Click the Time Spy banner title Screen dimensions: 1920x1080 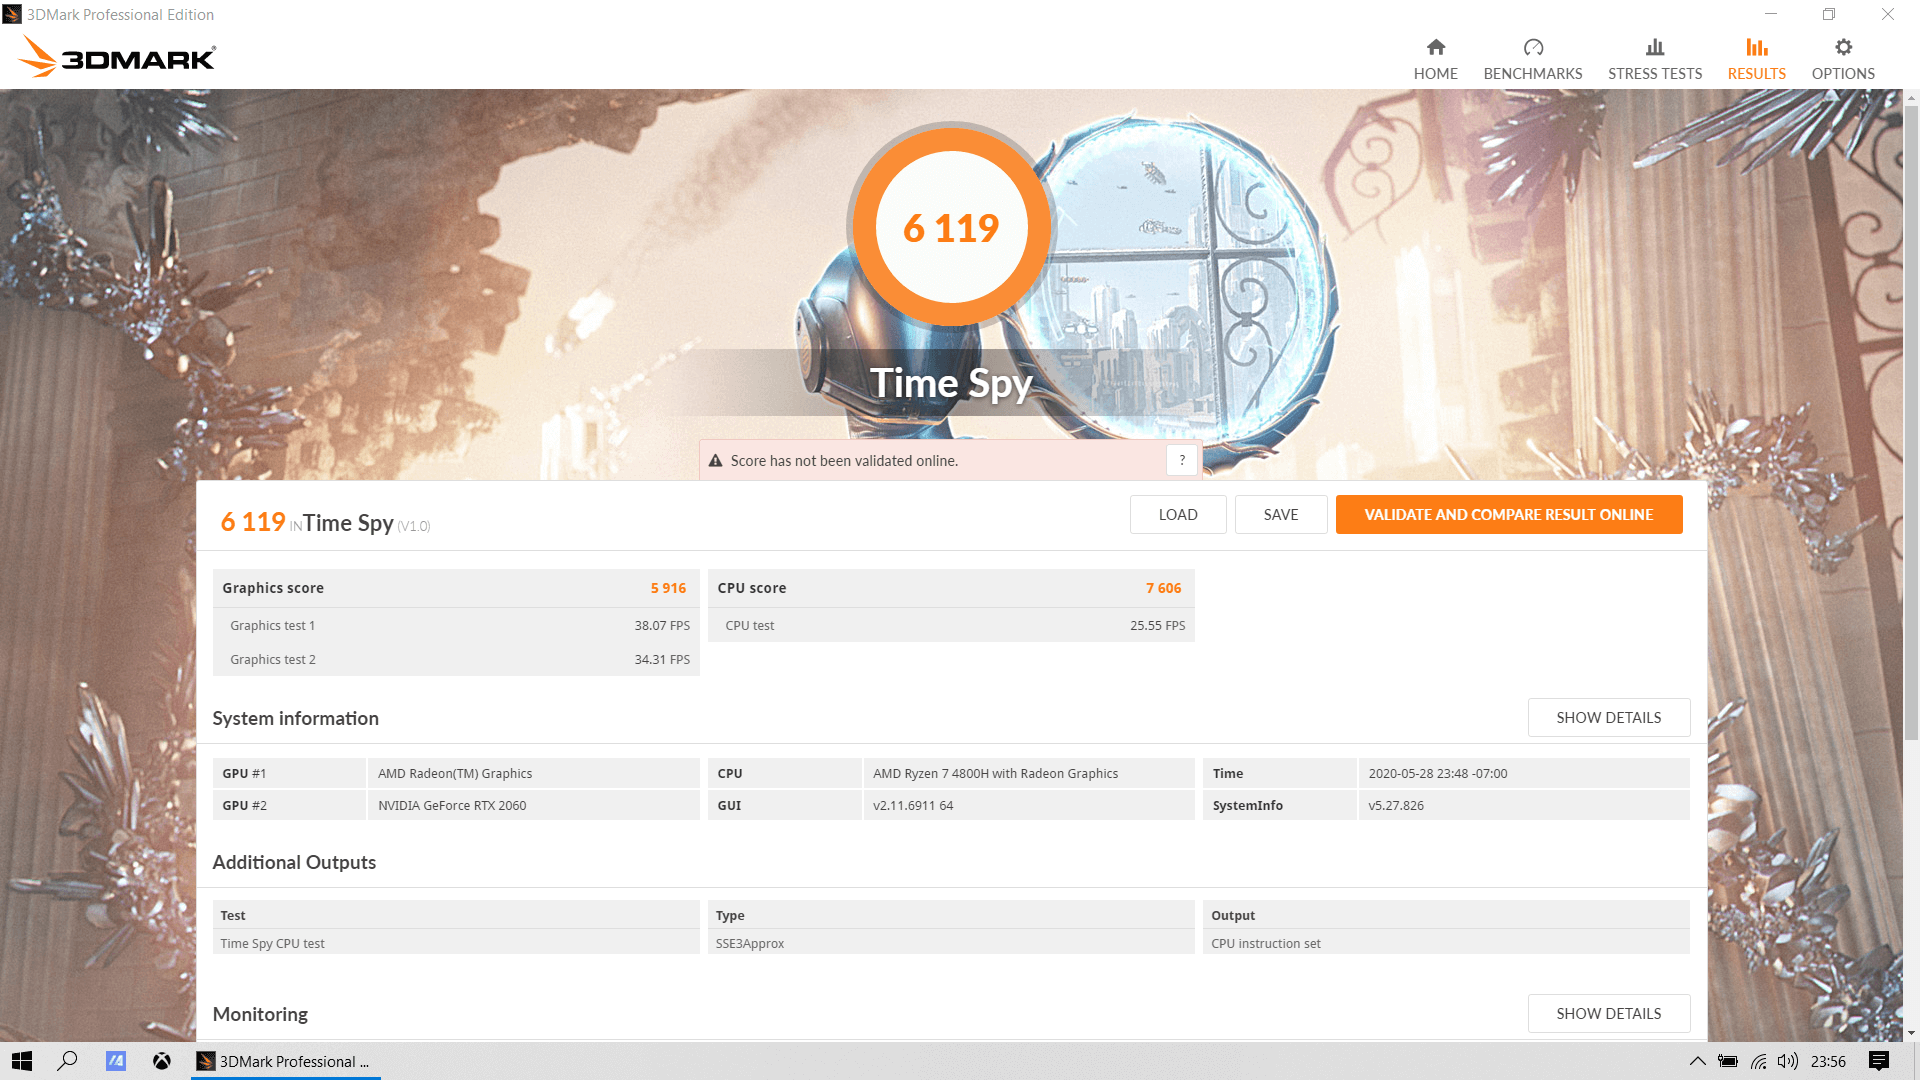point(951,383)
